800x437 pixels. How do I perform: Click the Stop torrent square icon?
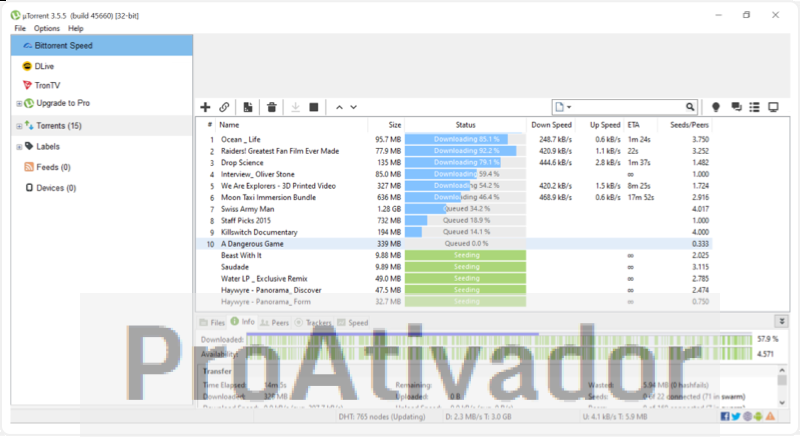point(314,107)
